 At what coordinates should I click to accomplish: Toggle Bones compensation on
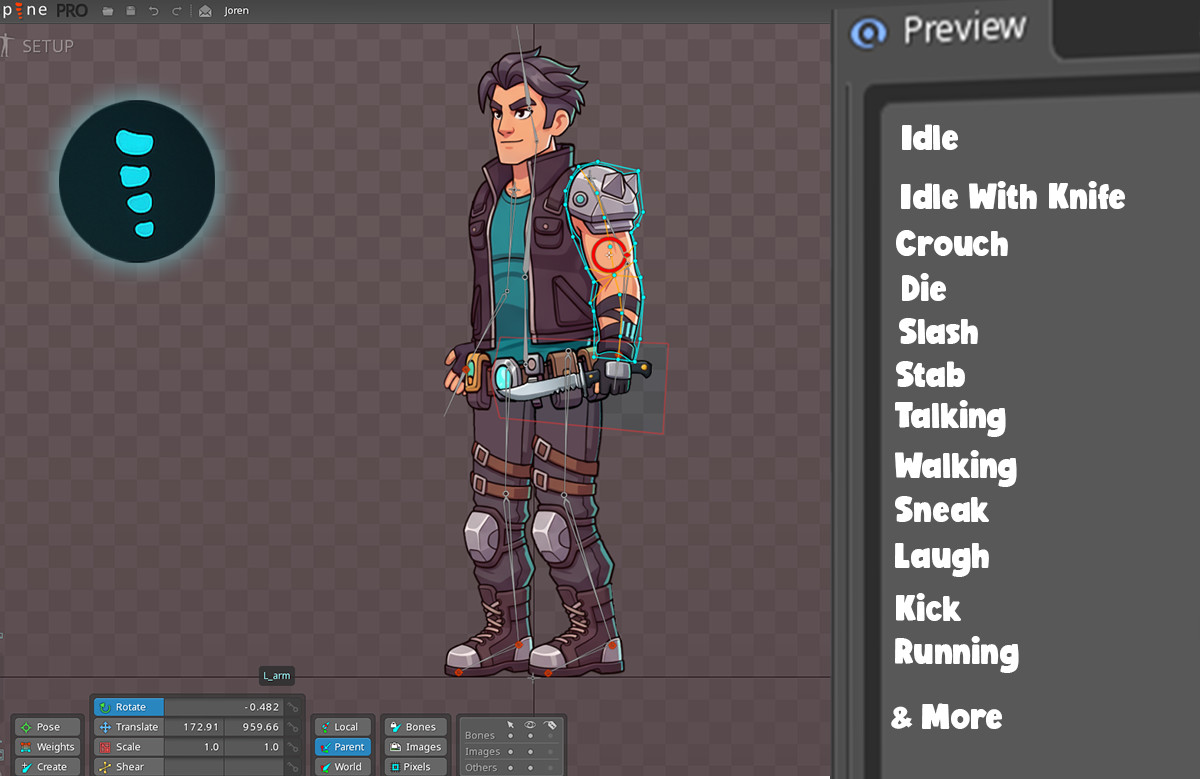(416, 727)
